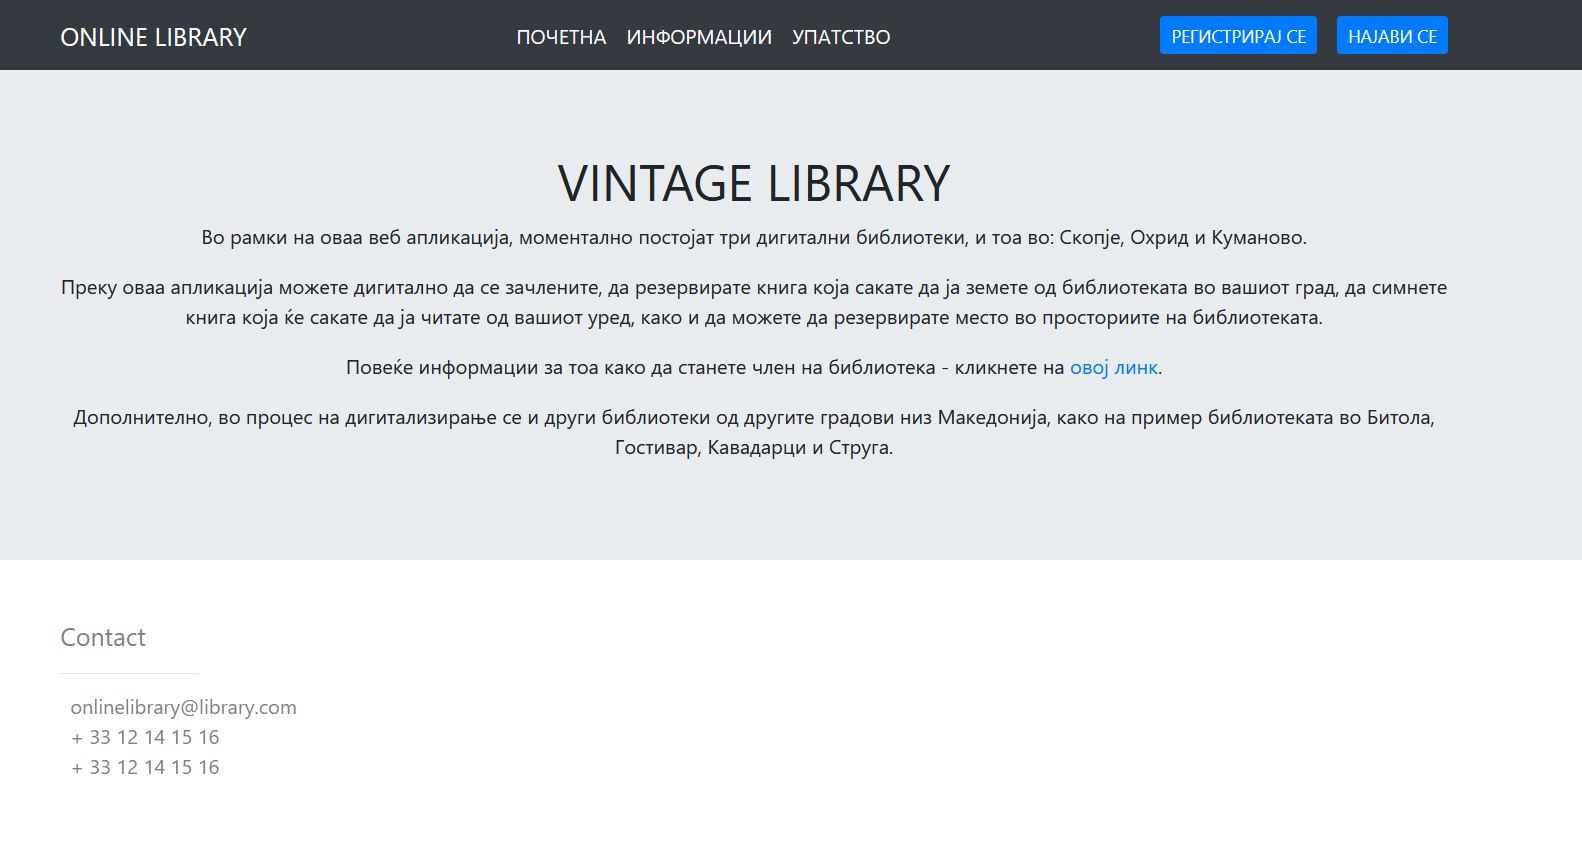This screenshot has height=859, width=1582.
Task: Open the ПОЧЕТНА home page
Action: (x=561, y=37)
